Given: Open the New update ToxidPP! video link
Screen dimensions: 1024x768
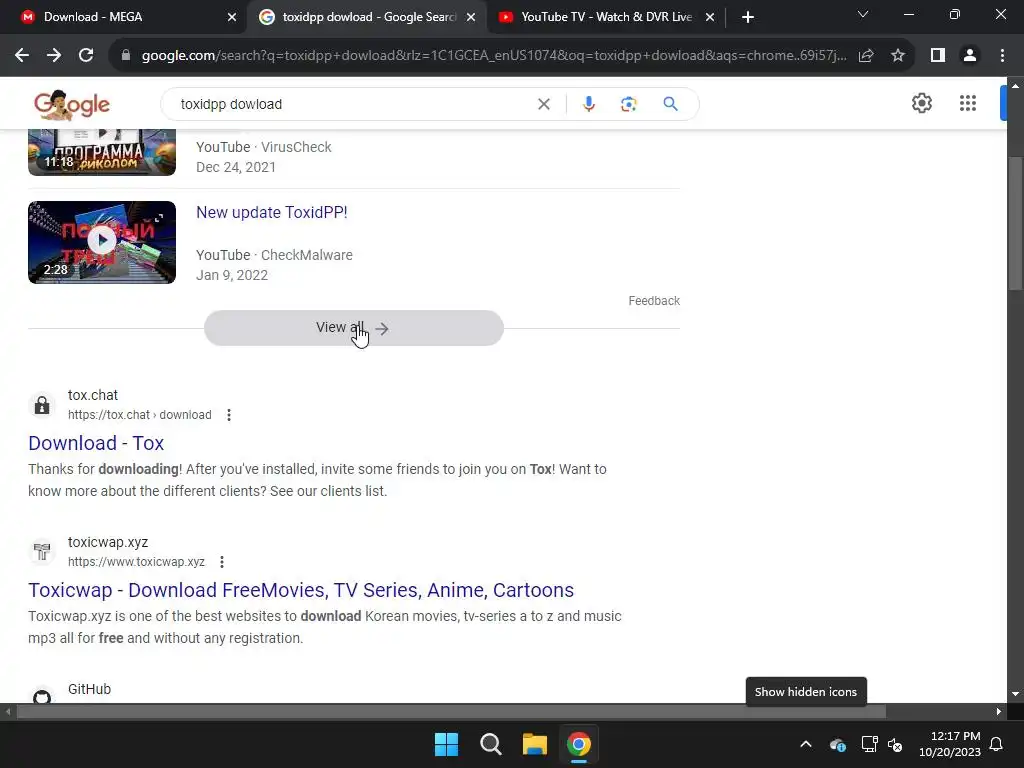Looking at the screenshot, I should (272, 212).
